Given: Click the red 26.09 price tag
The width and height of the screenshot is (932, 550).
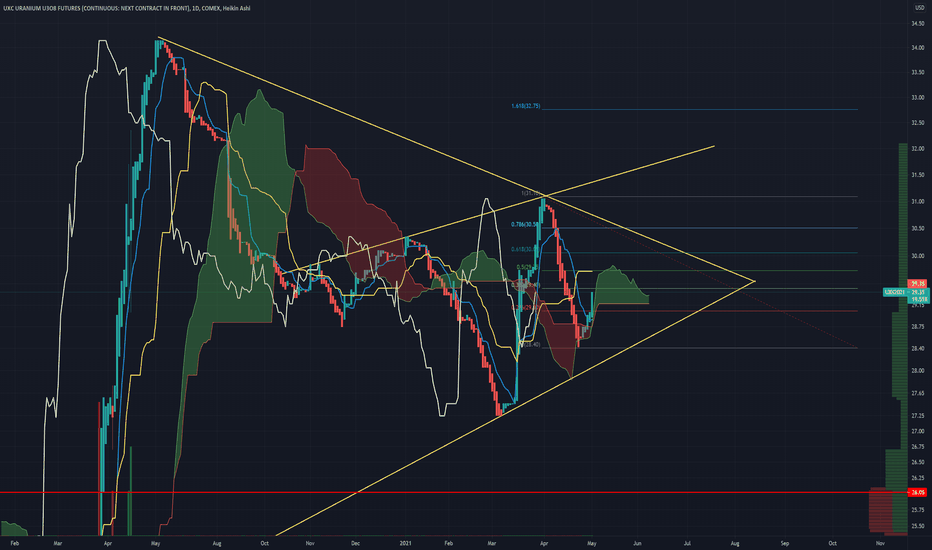Looking at the screenshot, I should click(x=918, y=492).
